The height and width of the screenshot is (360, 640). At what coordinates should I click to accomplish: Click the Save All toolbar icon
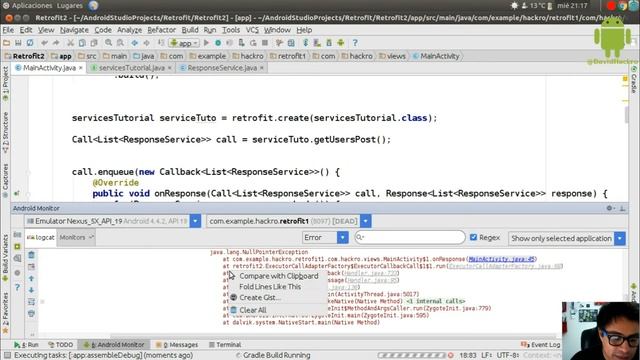click(18, 43)
